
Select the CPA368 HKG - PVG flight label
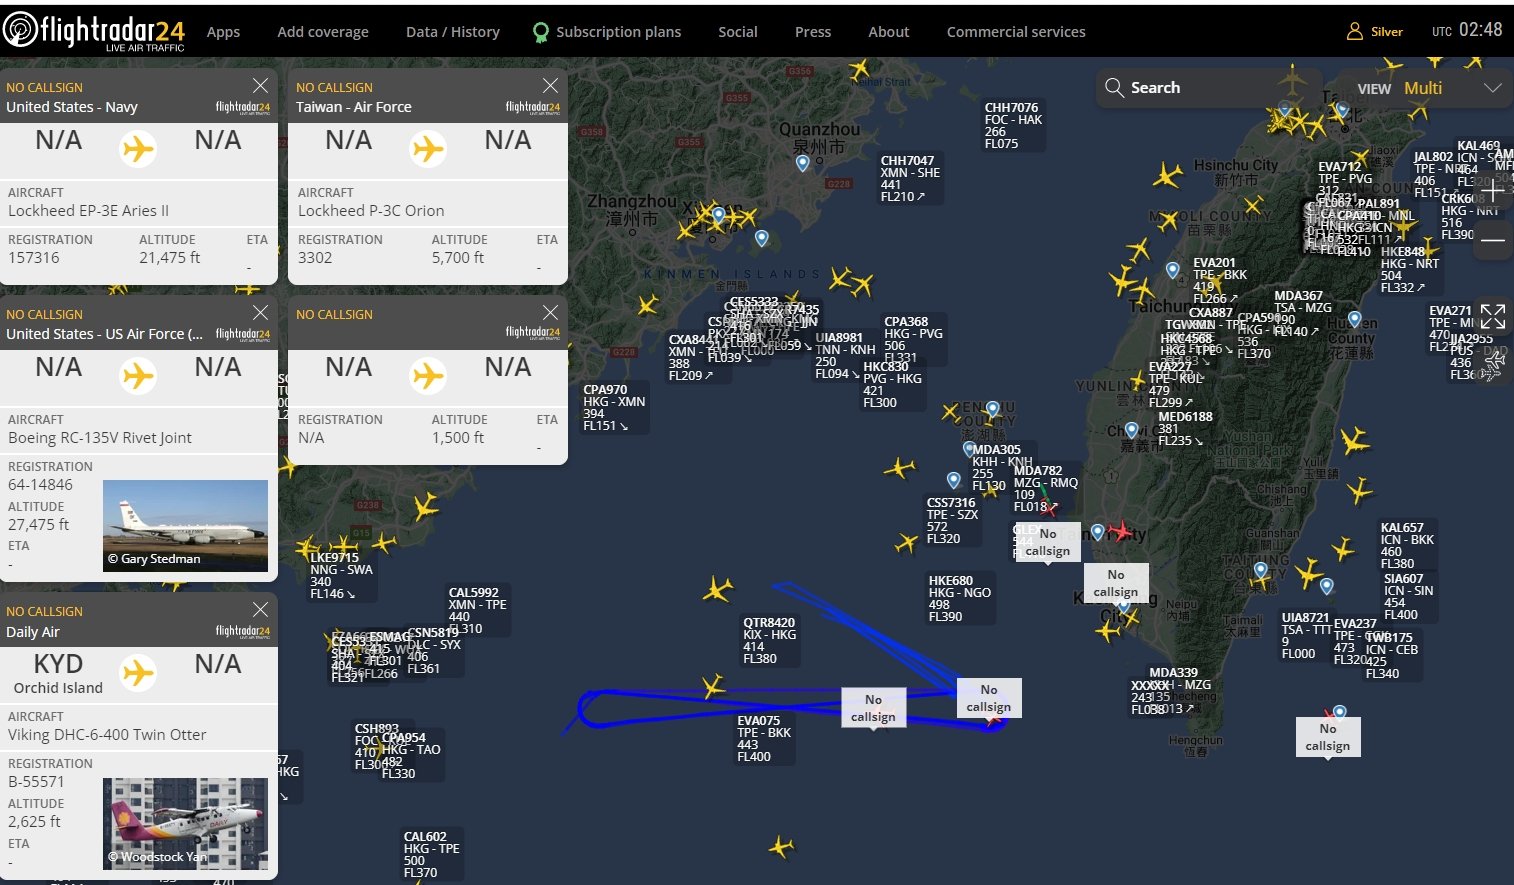click(913, 340)
